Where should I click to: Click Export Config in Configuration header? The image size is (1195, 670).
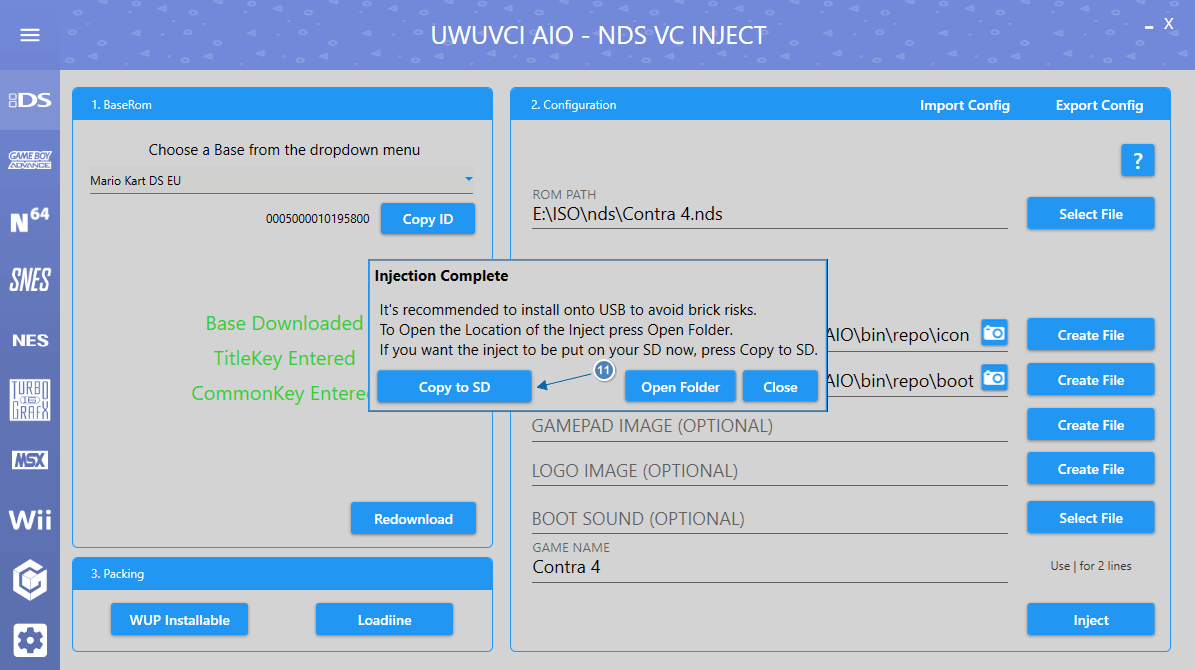[1099, 105]
